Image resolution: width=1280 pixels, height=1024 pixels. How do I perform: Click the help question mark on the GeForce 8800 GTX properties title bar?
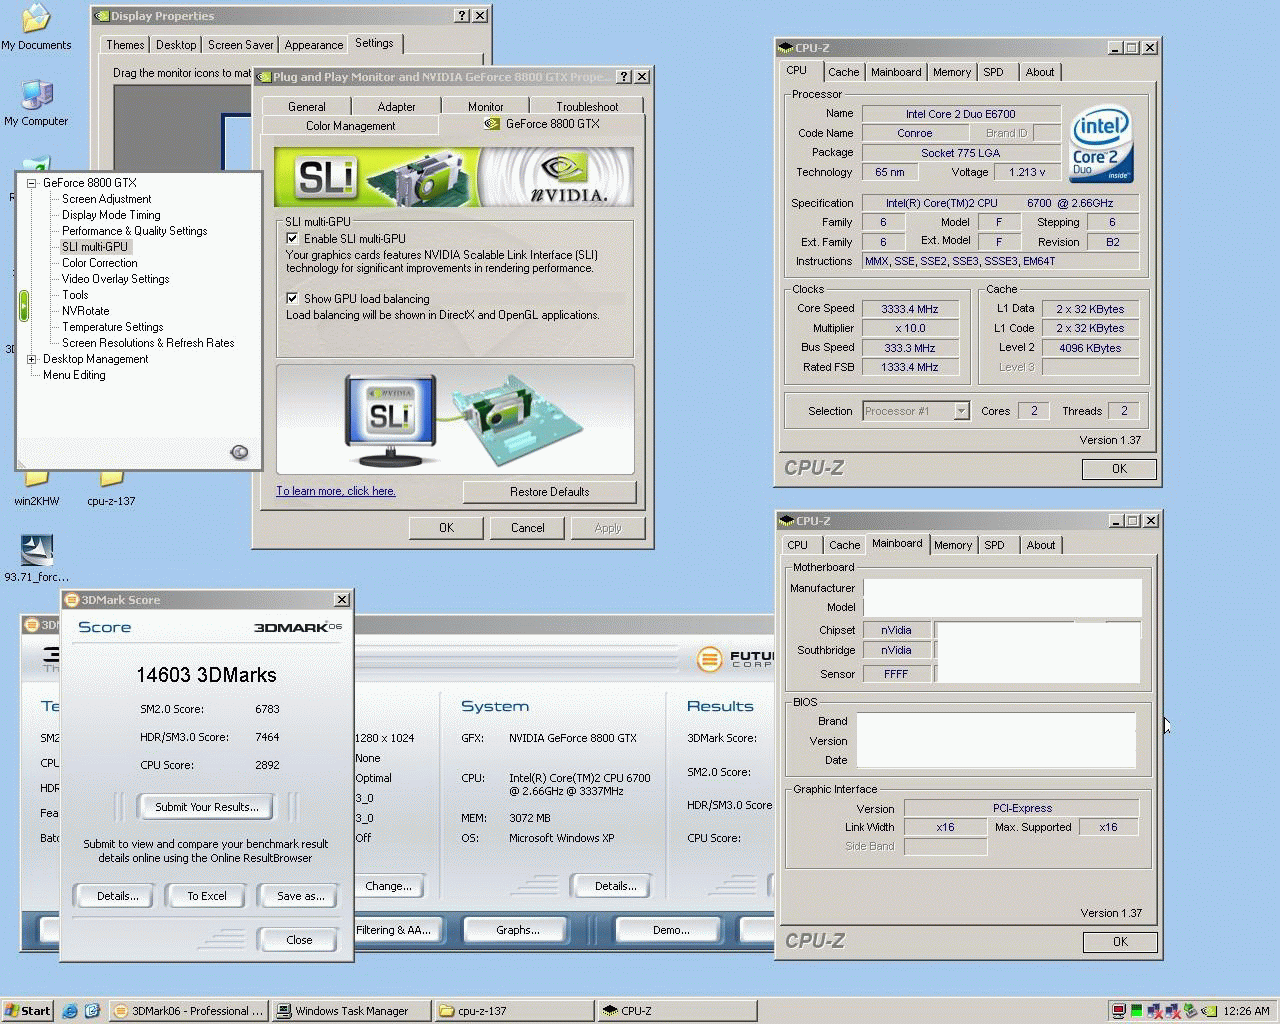tap(623, 76)
